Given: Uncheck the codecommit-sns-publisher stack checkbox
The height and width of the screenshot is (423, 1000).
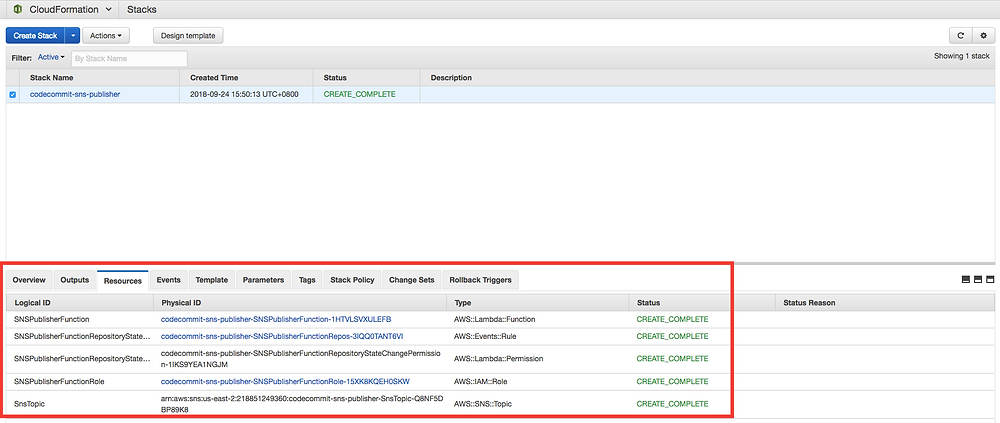Looking at the screenshot, I should pyautogui.click(x=13, y=94).
